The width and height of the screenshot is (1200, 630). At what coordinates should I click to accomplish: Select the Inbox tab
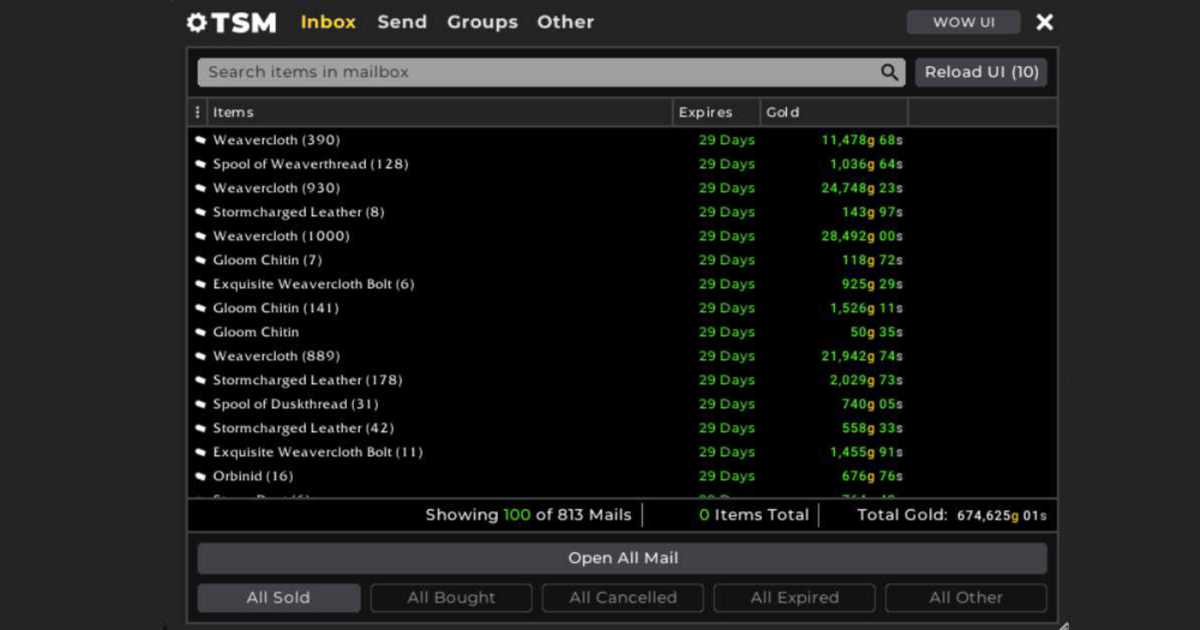pos(328,21)
